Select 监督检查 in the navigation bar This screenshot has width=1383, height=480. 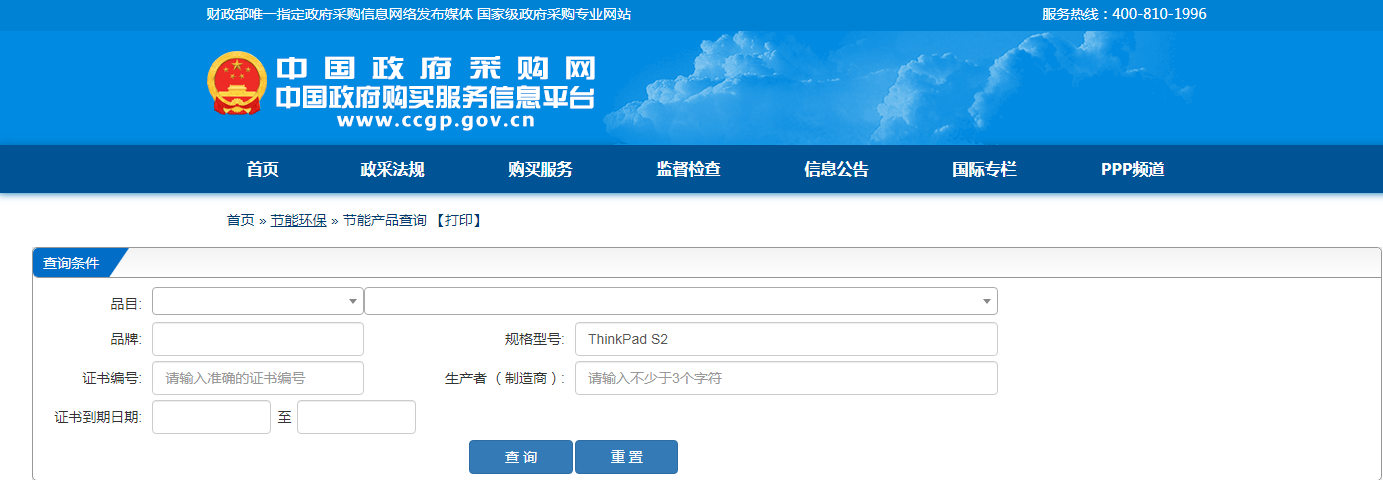688,169
